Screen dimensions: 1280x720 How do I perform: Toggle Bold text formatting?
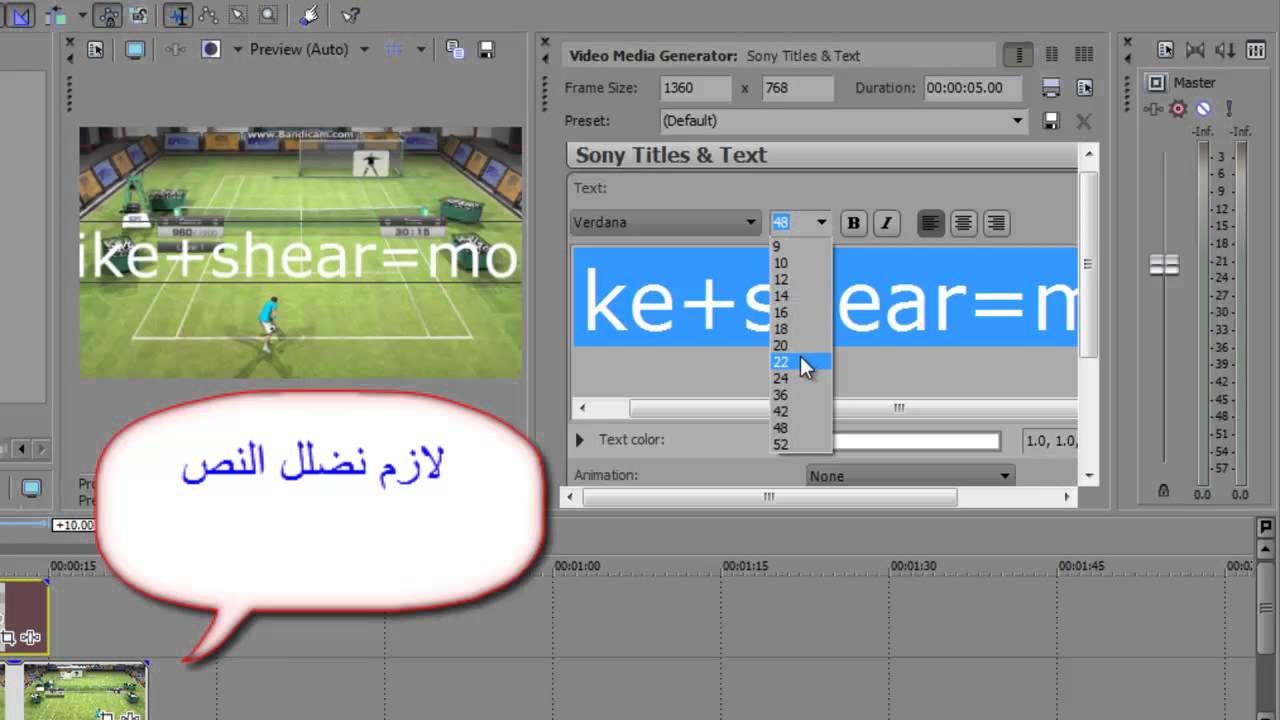click(853, 223)
